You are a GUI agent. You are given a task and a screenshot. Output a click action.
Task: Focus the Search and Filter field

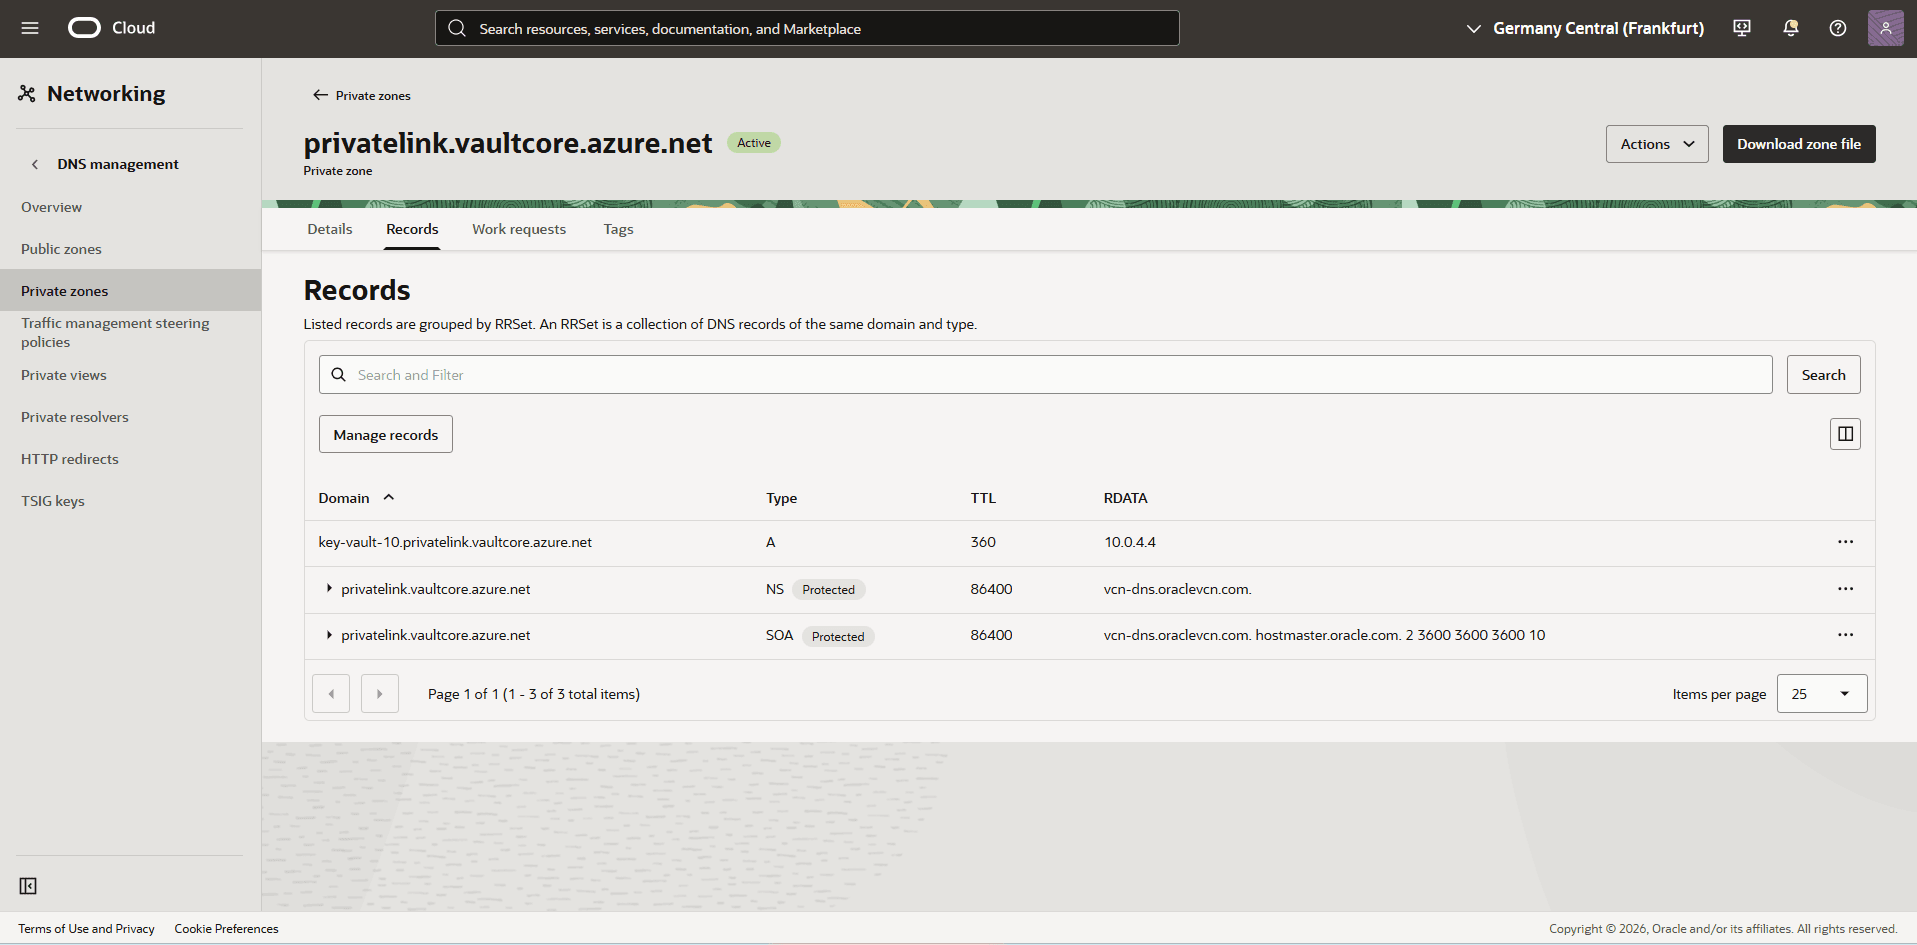pos(1045,375)
